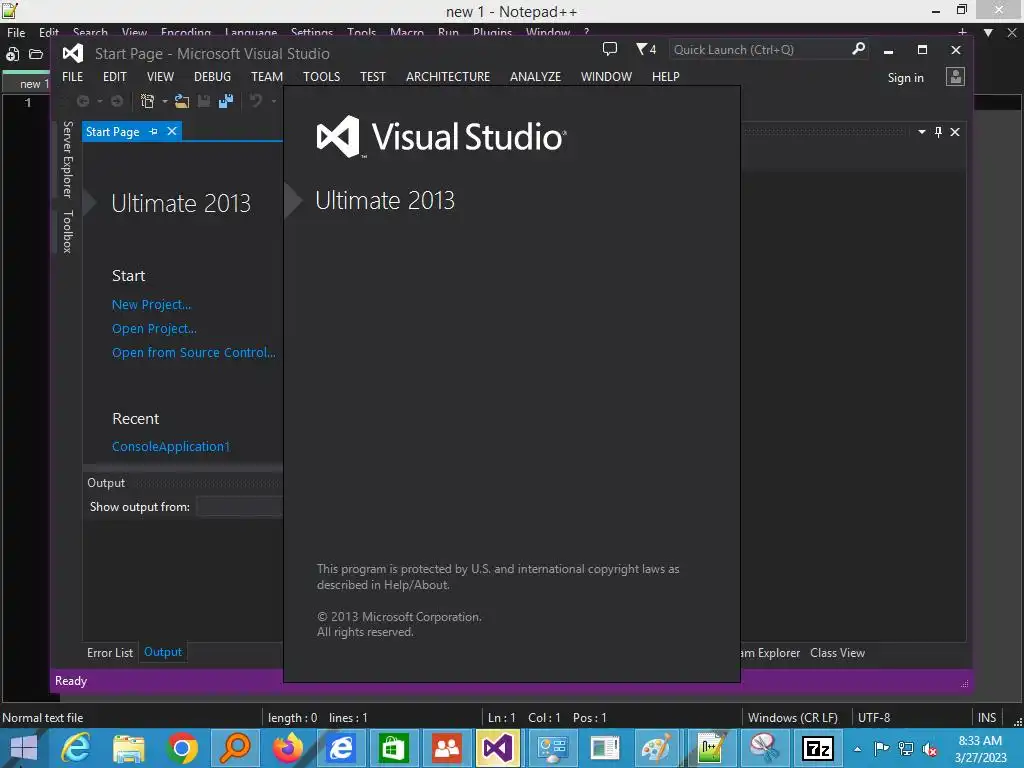Open the feedback speech bubble icon
Image resolution: width=1024 pixels, height=768 pixels.
(x=609, y=49)
